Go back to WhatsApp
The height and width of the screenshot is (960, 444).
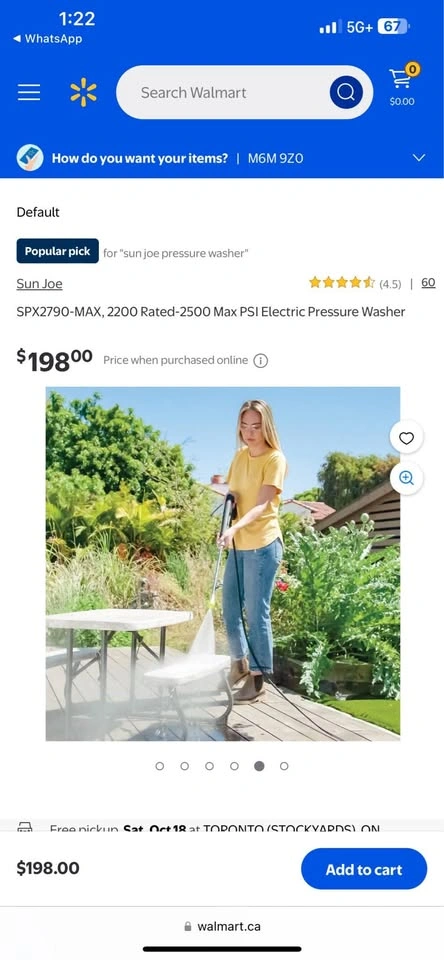48,39
